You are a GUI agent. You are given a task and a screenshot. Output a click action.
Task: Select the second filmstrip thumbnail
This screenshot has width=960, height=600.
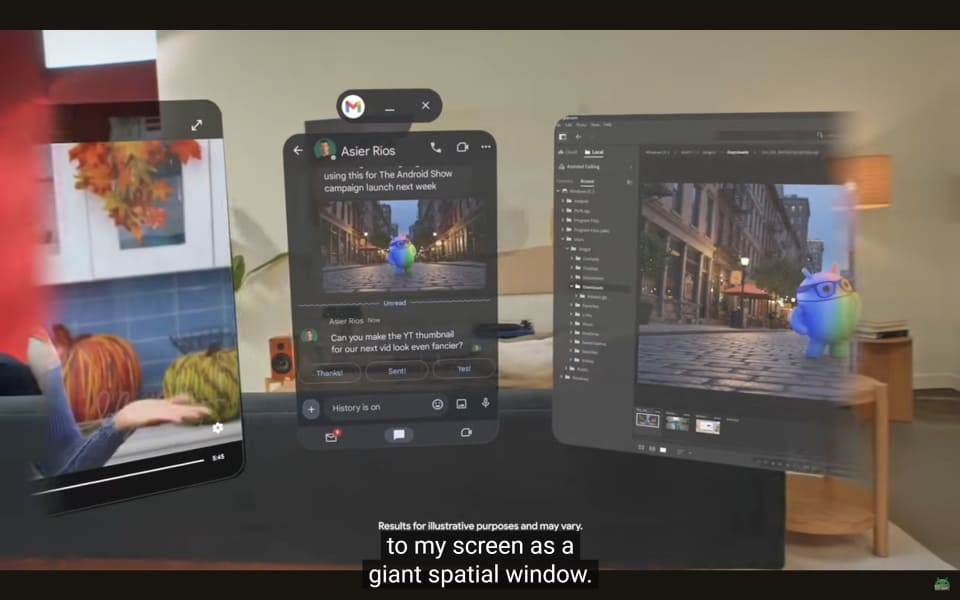677,422
